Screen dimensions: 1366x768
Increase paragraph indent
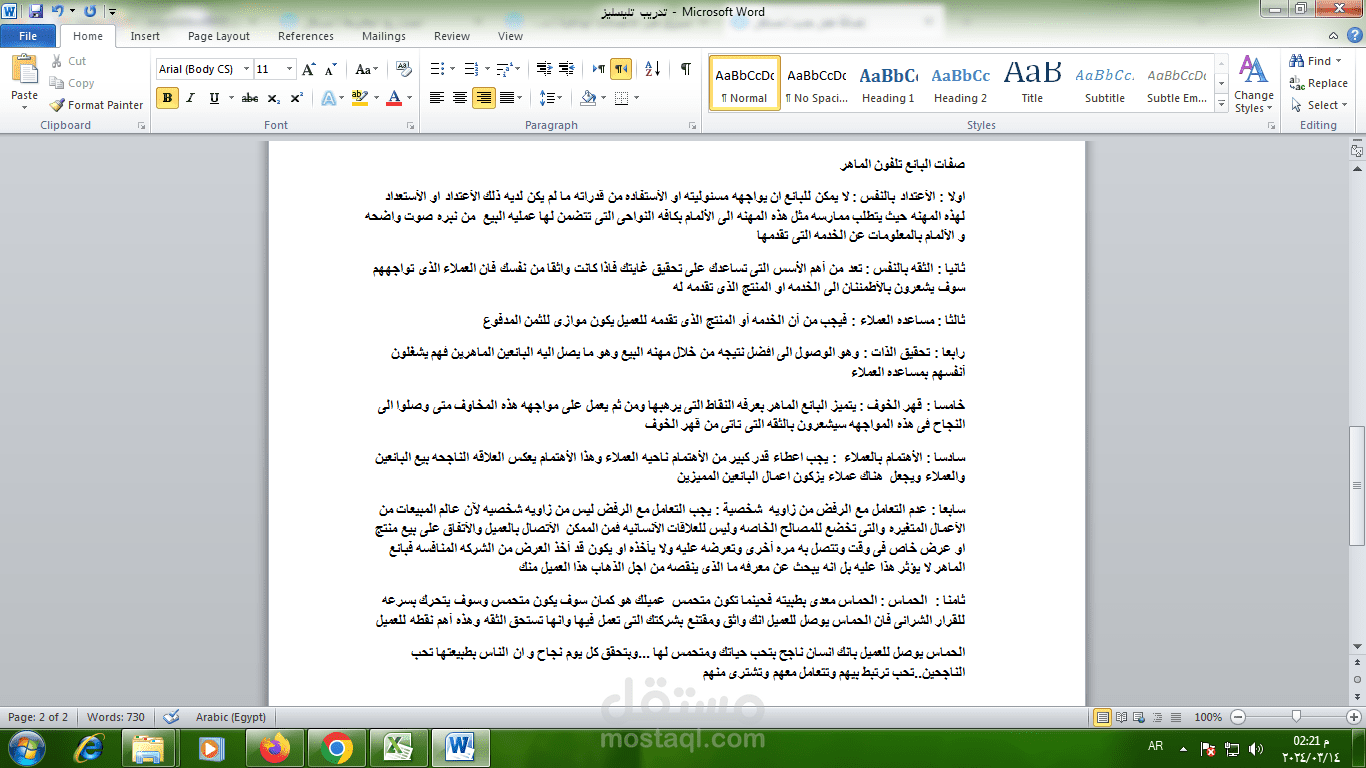[568, 69]
